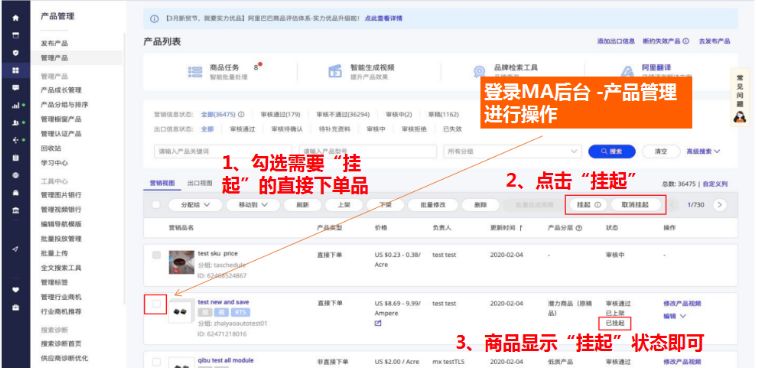Open external link icon under Ampere price
This screenshot has height=380, width=757.
pos(378,323)
